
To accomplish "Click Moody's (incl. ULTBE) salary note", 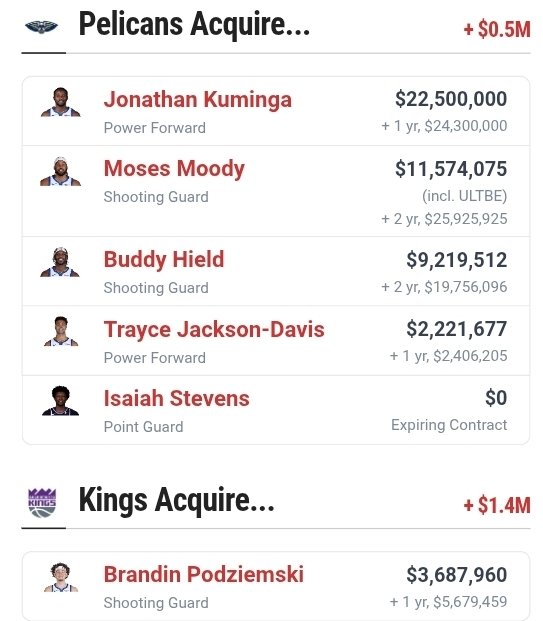I will tap(464, 196).
